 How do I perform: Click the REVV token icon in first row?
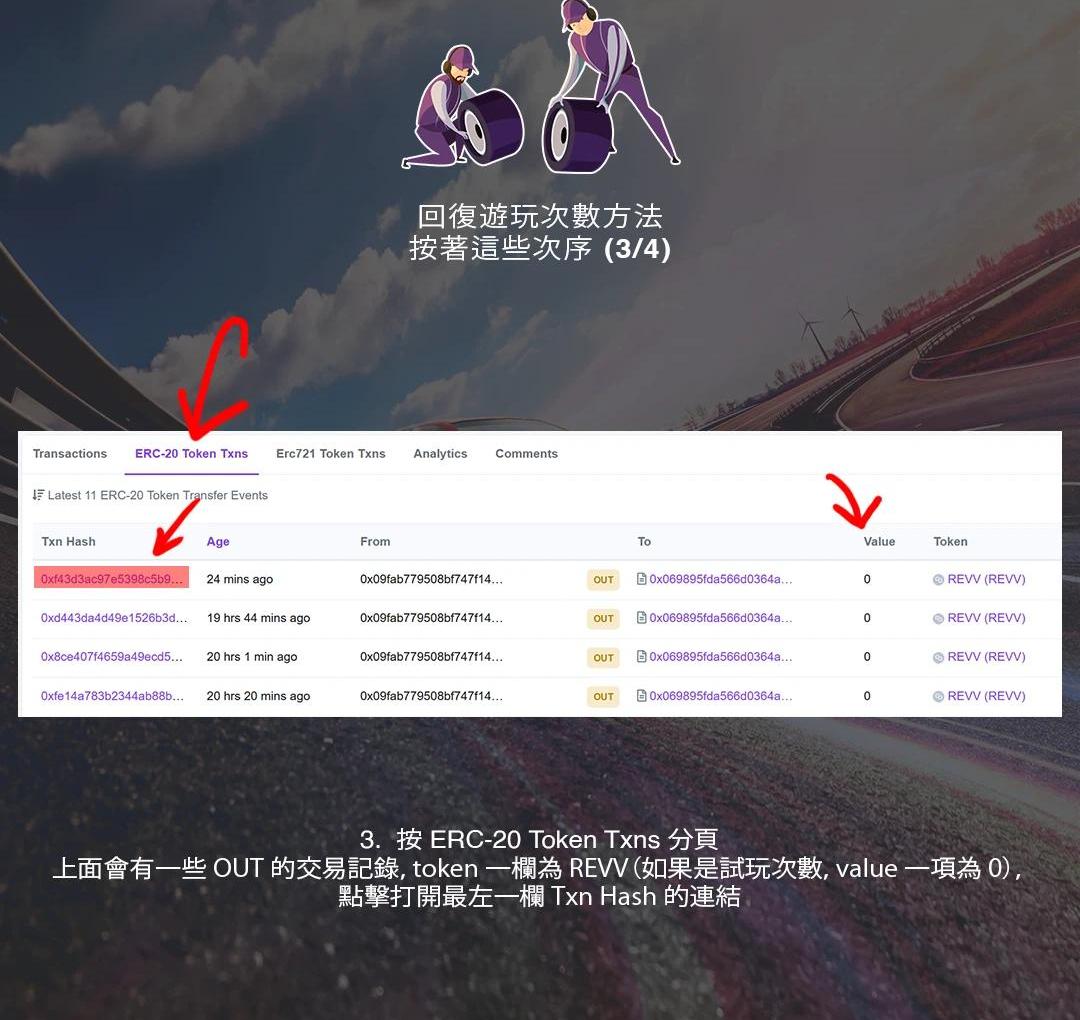pyautogui.click(x=938, y=580)
